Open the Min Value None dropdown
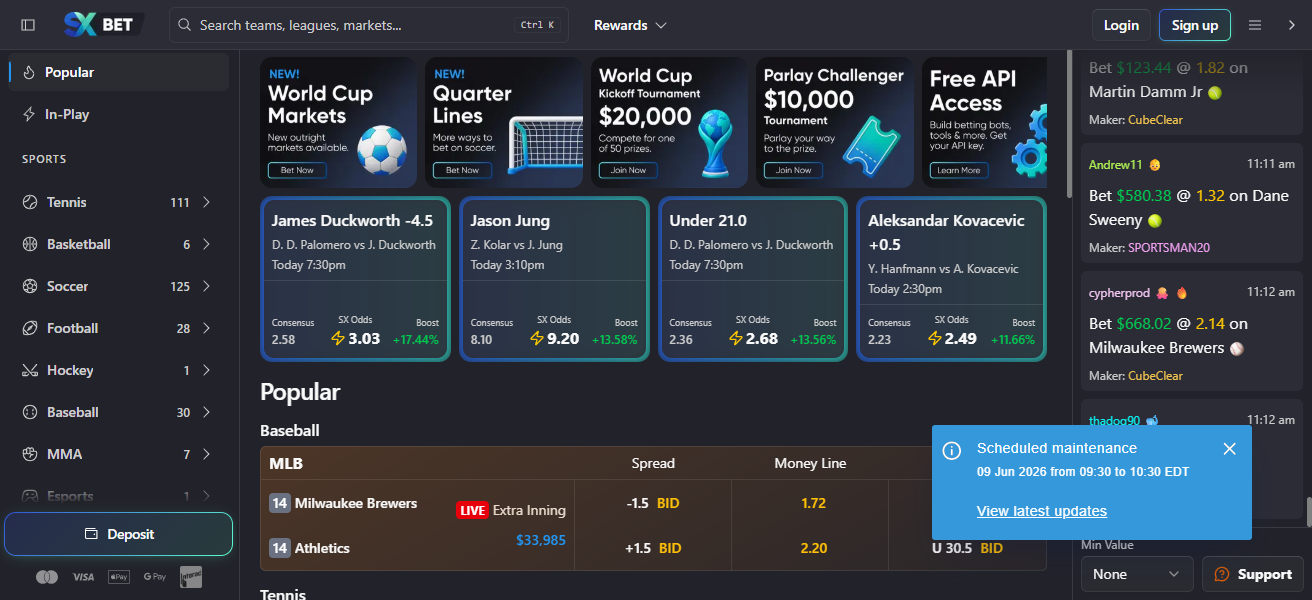Image resolution: width=1312 pixels, height=600 pixels. (1137, 574)
